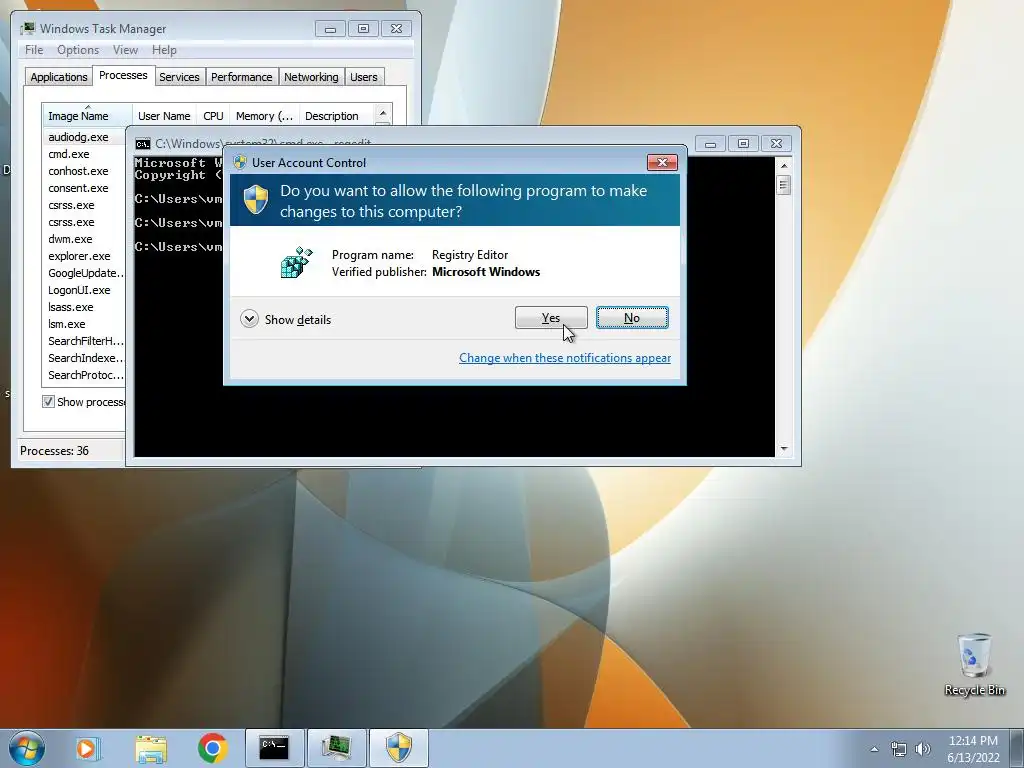1024x768 pixels.
Task: Click the Task Manager title bar icon
Action: (x=27, y=29)
